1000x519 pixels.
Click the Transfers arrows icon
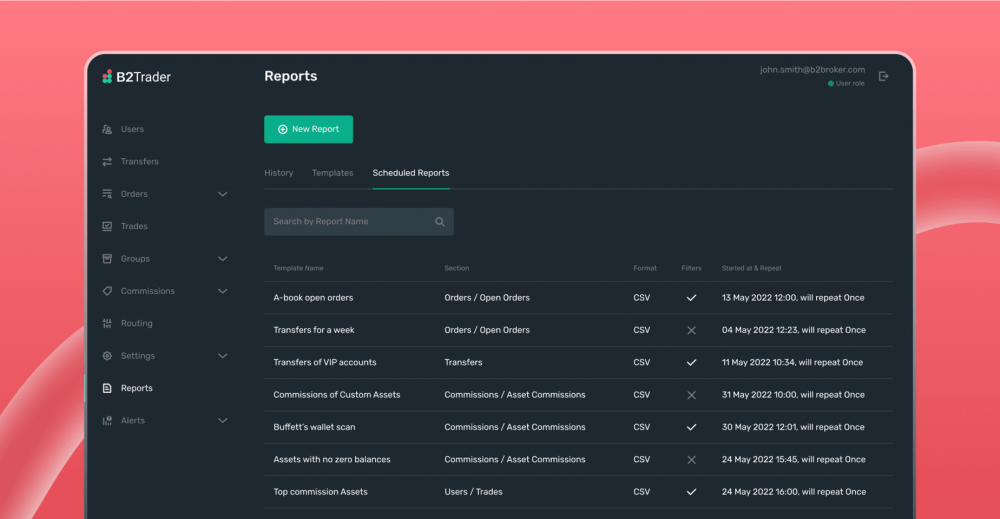(x=107, y=162)
